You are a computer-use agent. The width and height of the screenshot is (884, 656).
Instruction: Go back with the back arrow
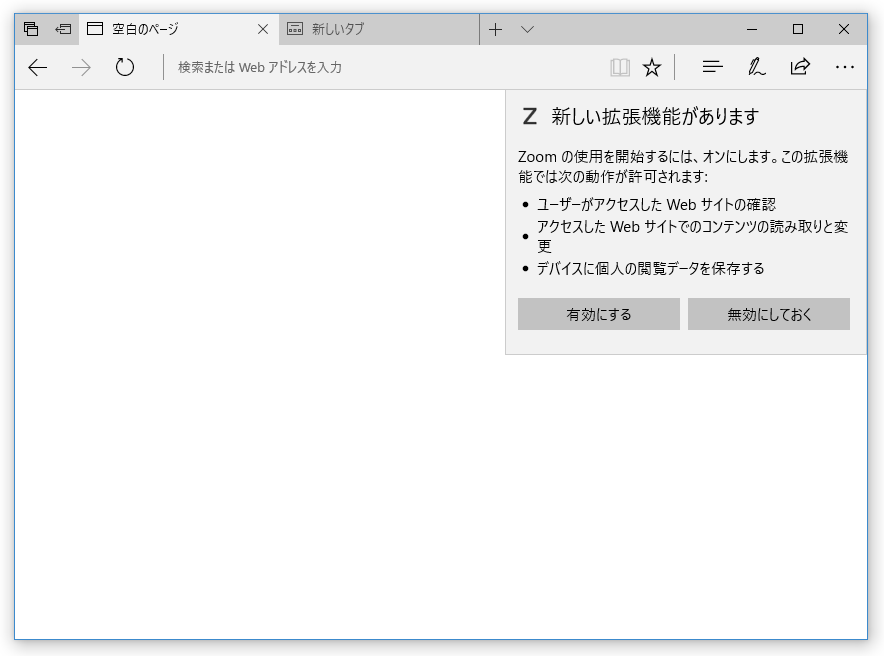(38, 68)
